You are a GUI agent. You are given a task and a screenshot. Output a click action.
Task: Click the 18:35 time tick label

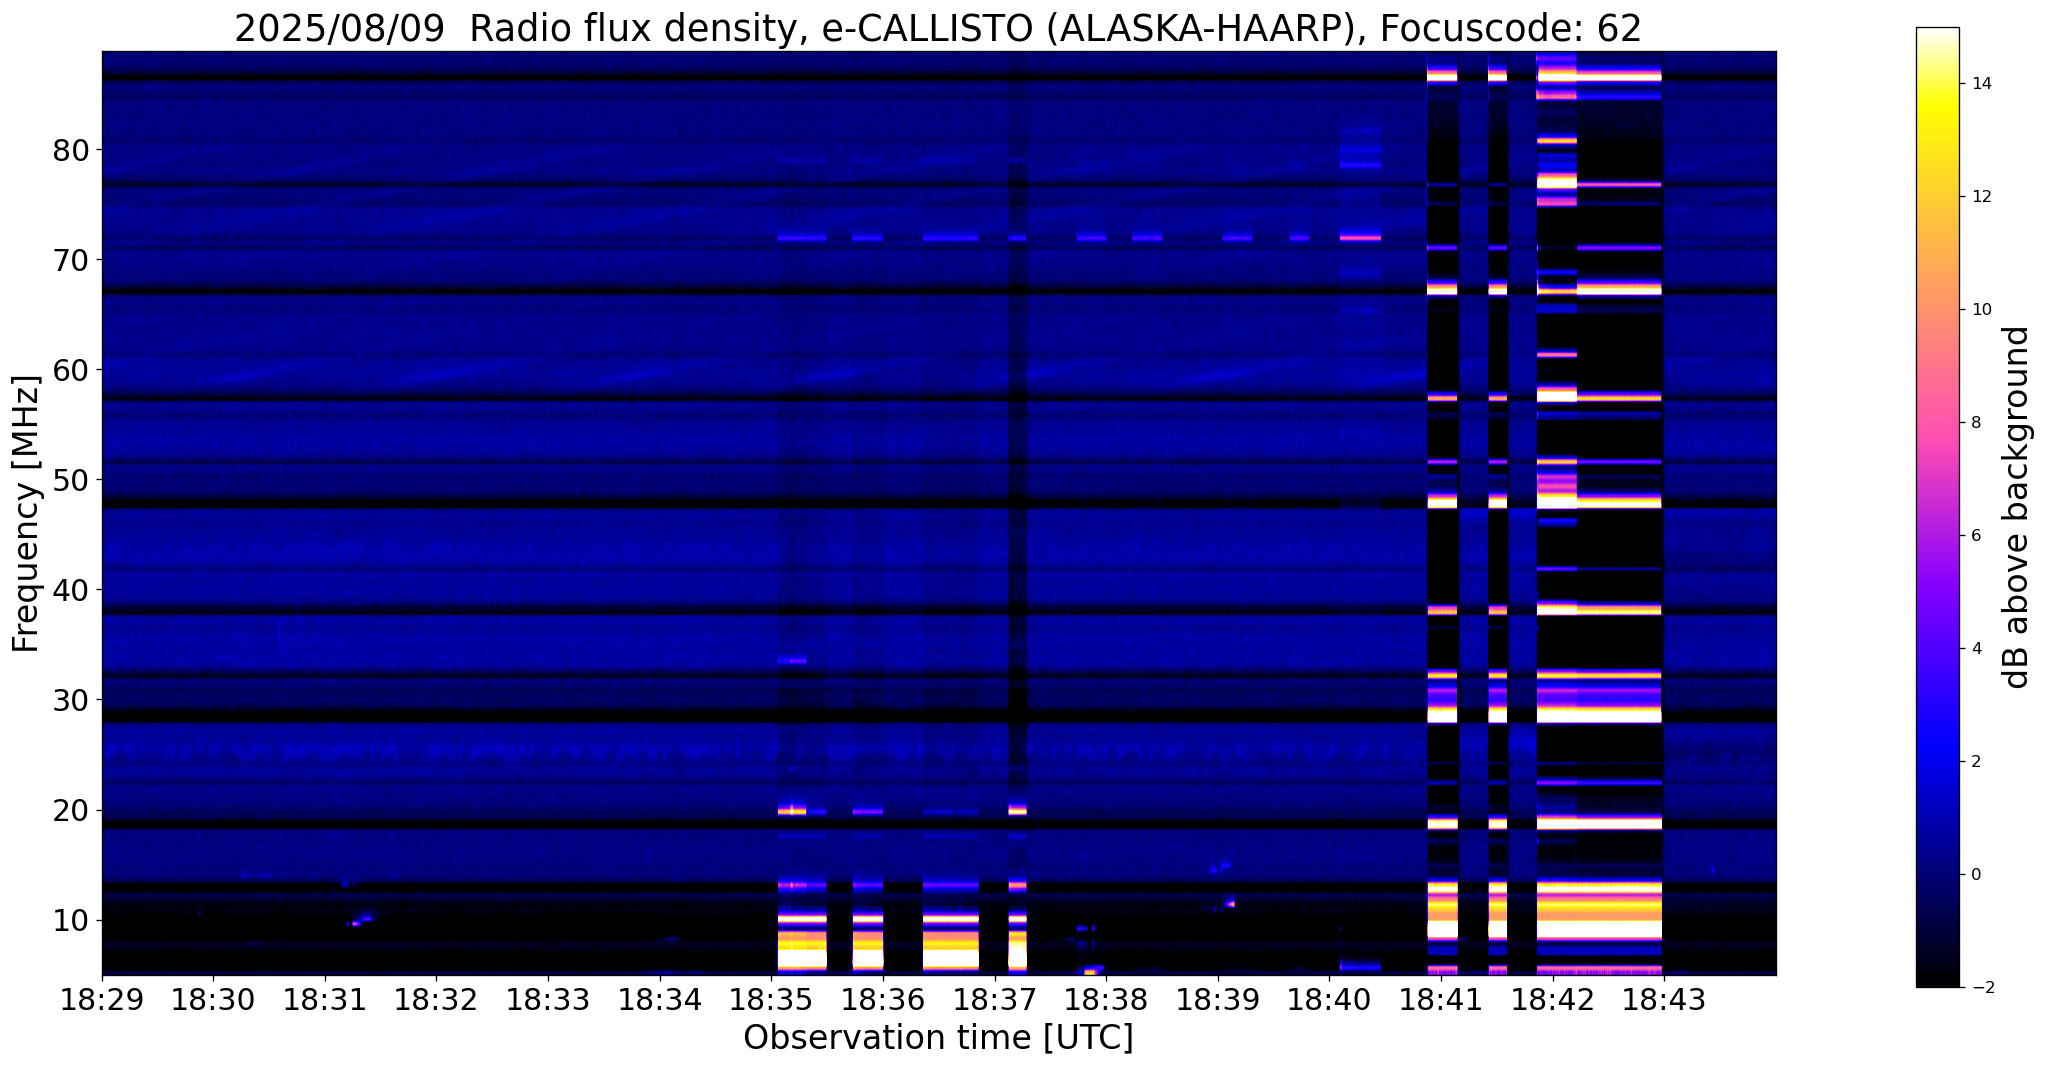[771, 1001]
